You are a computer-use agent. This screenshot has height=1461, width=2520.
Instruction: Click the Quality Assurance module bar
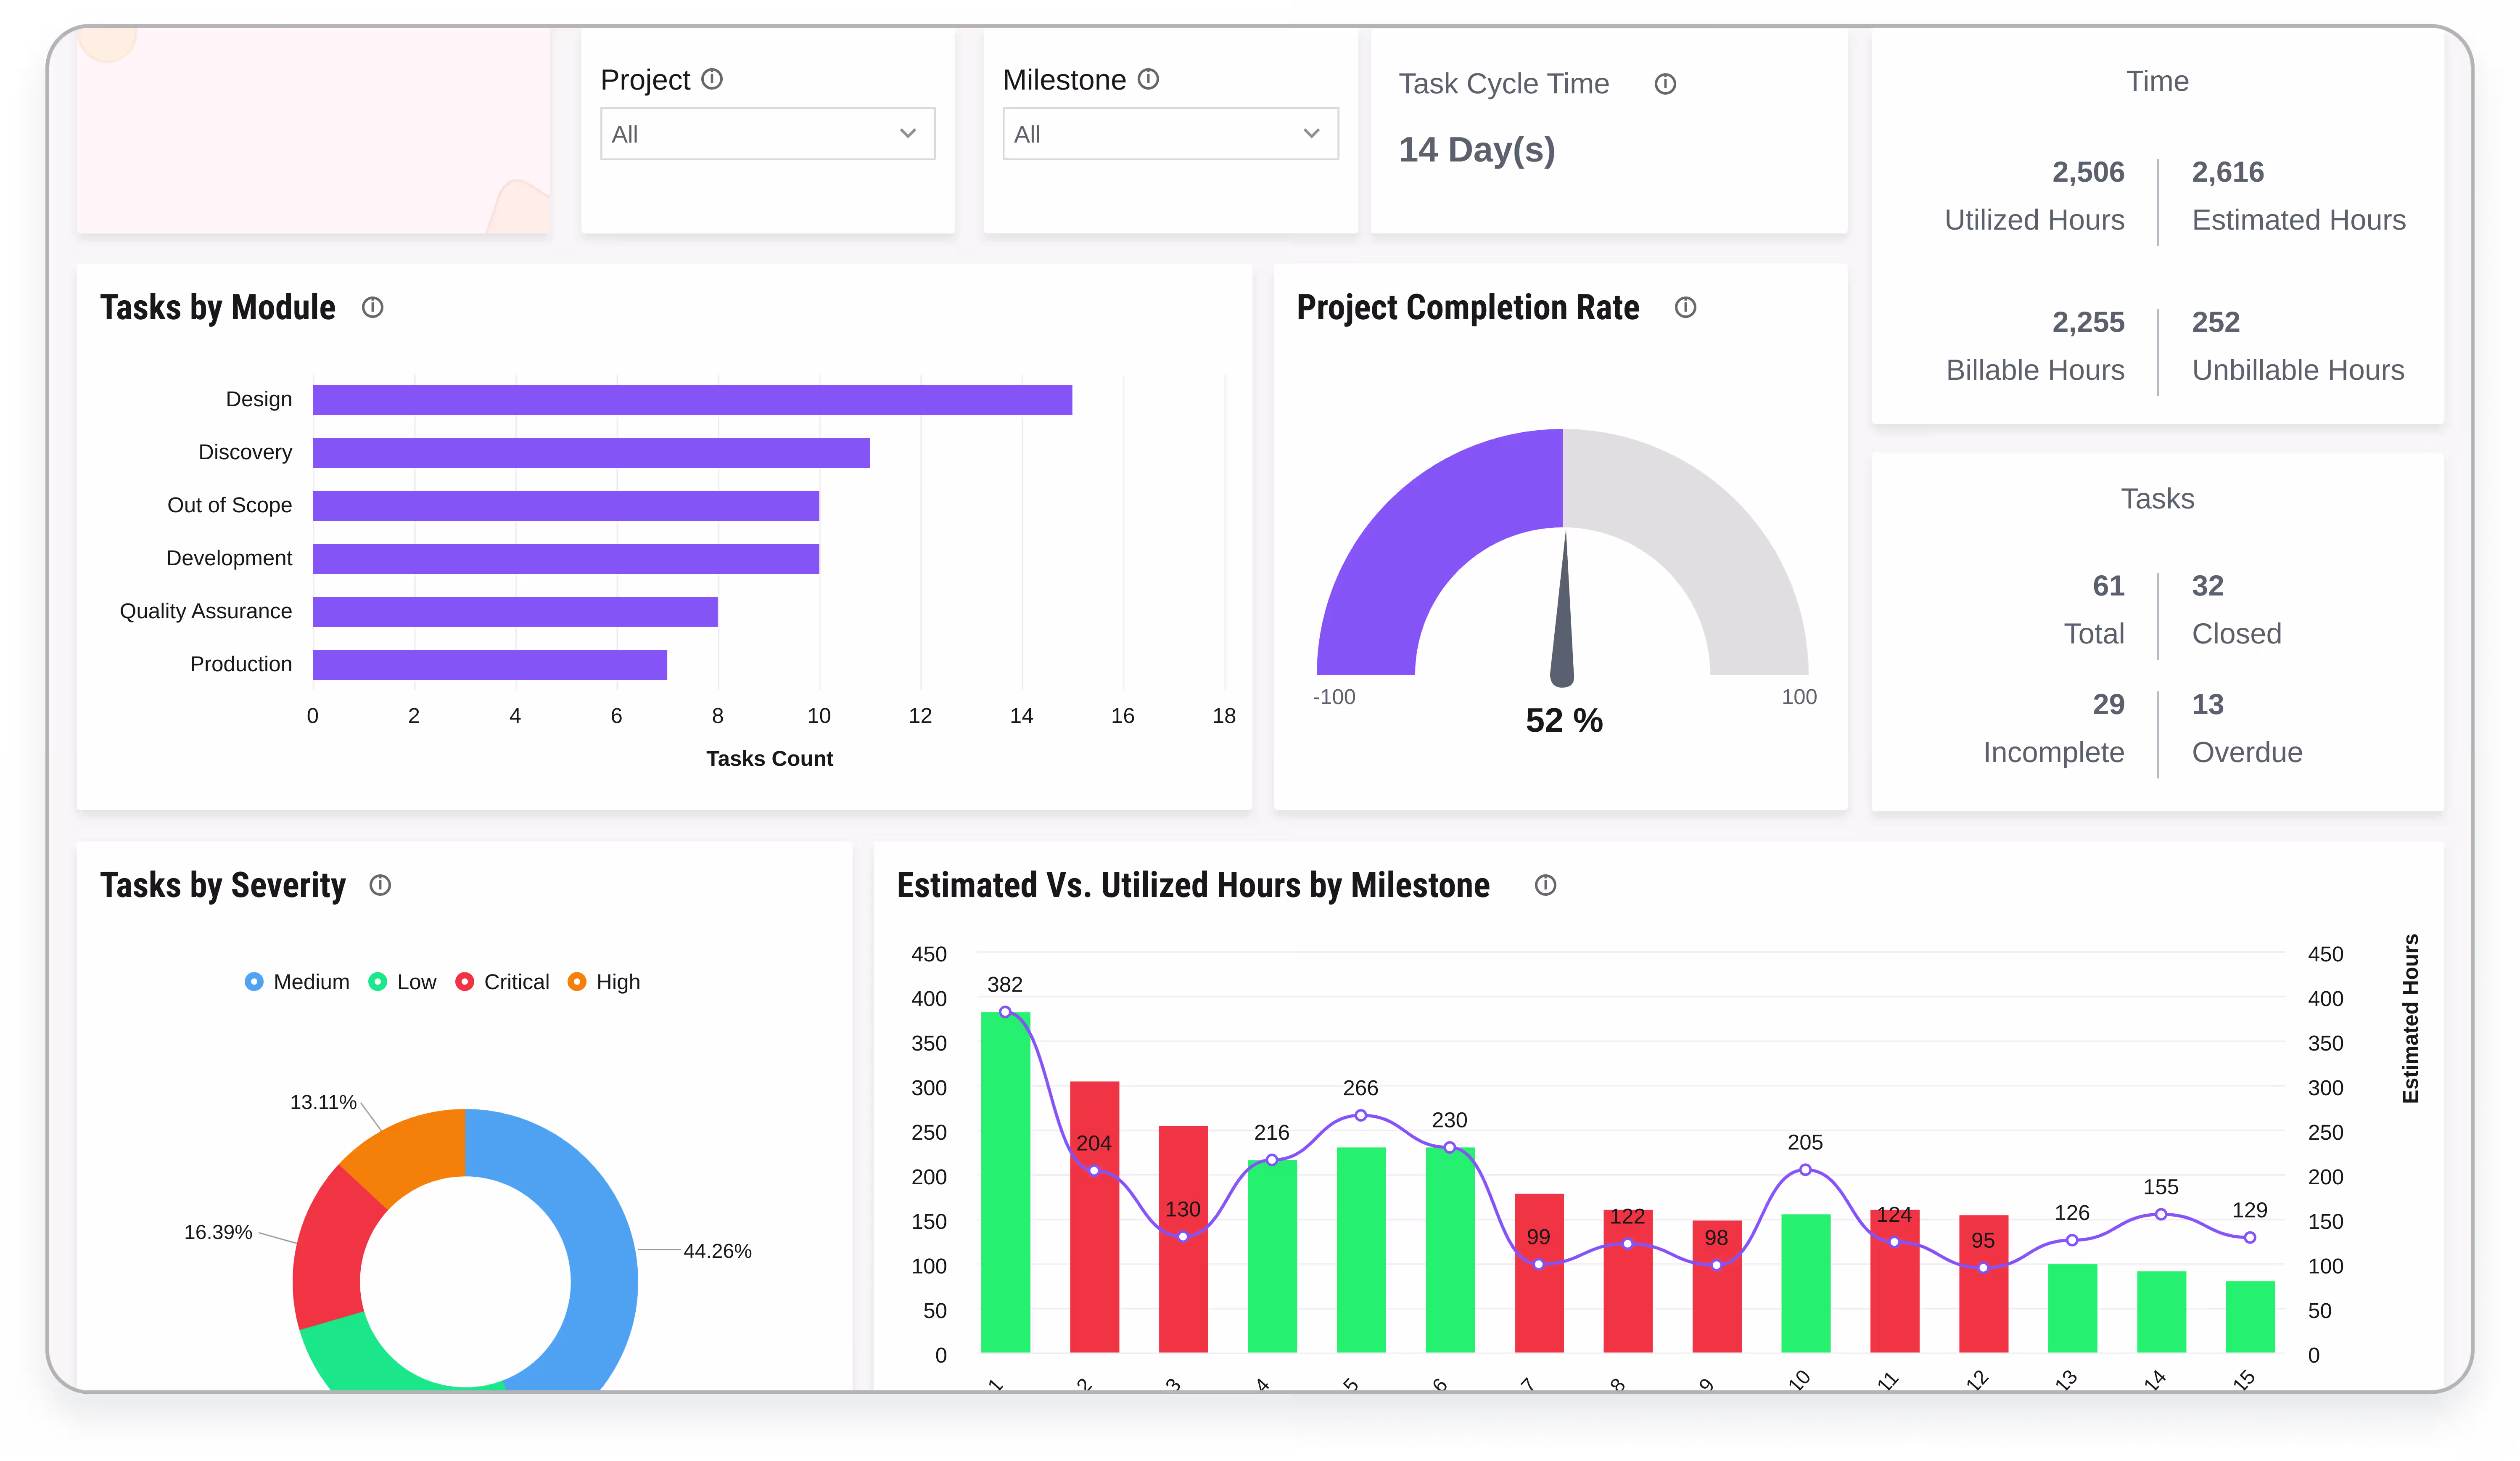coord(515,612)
